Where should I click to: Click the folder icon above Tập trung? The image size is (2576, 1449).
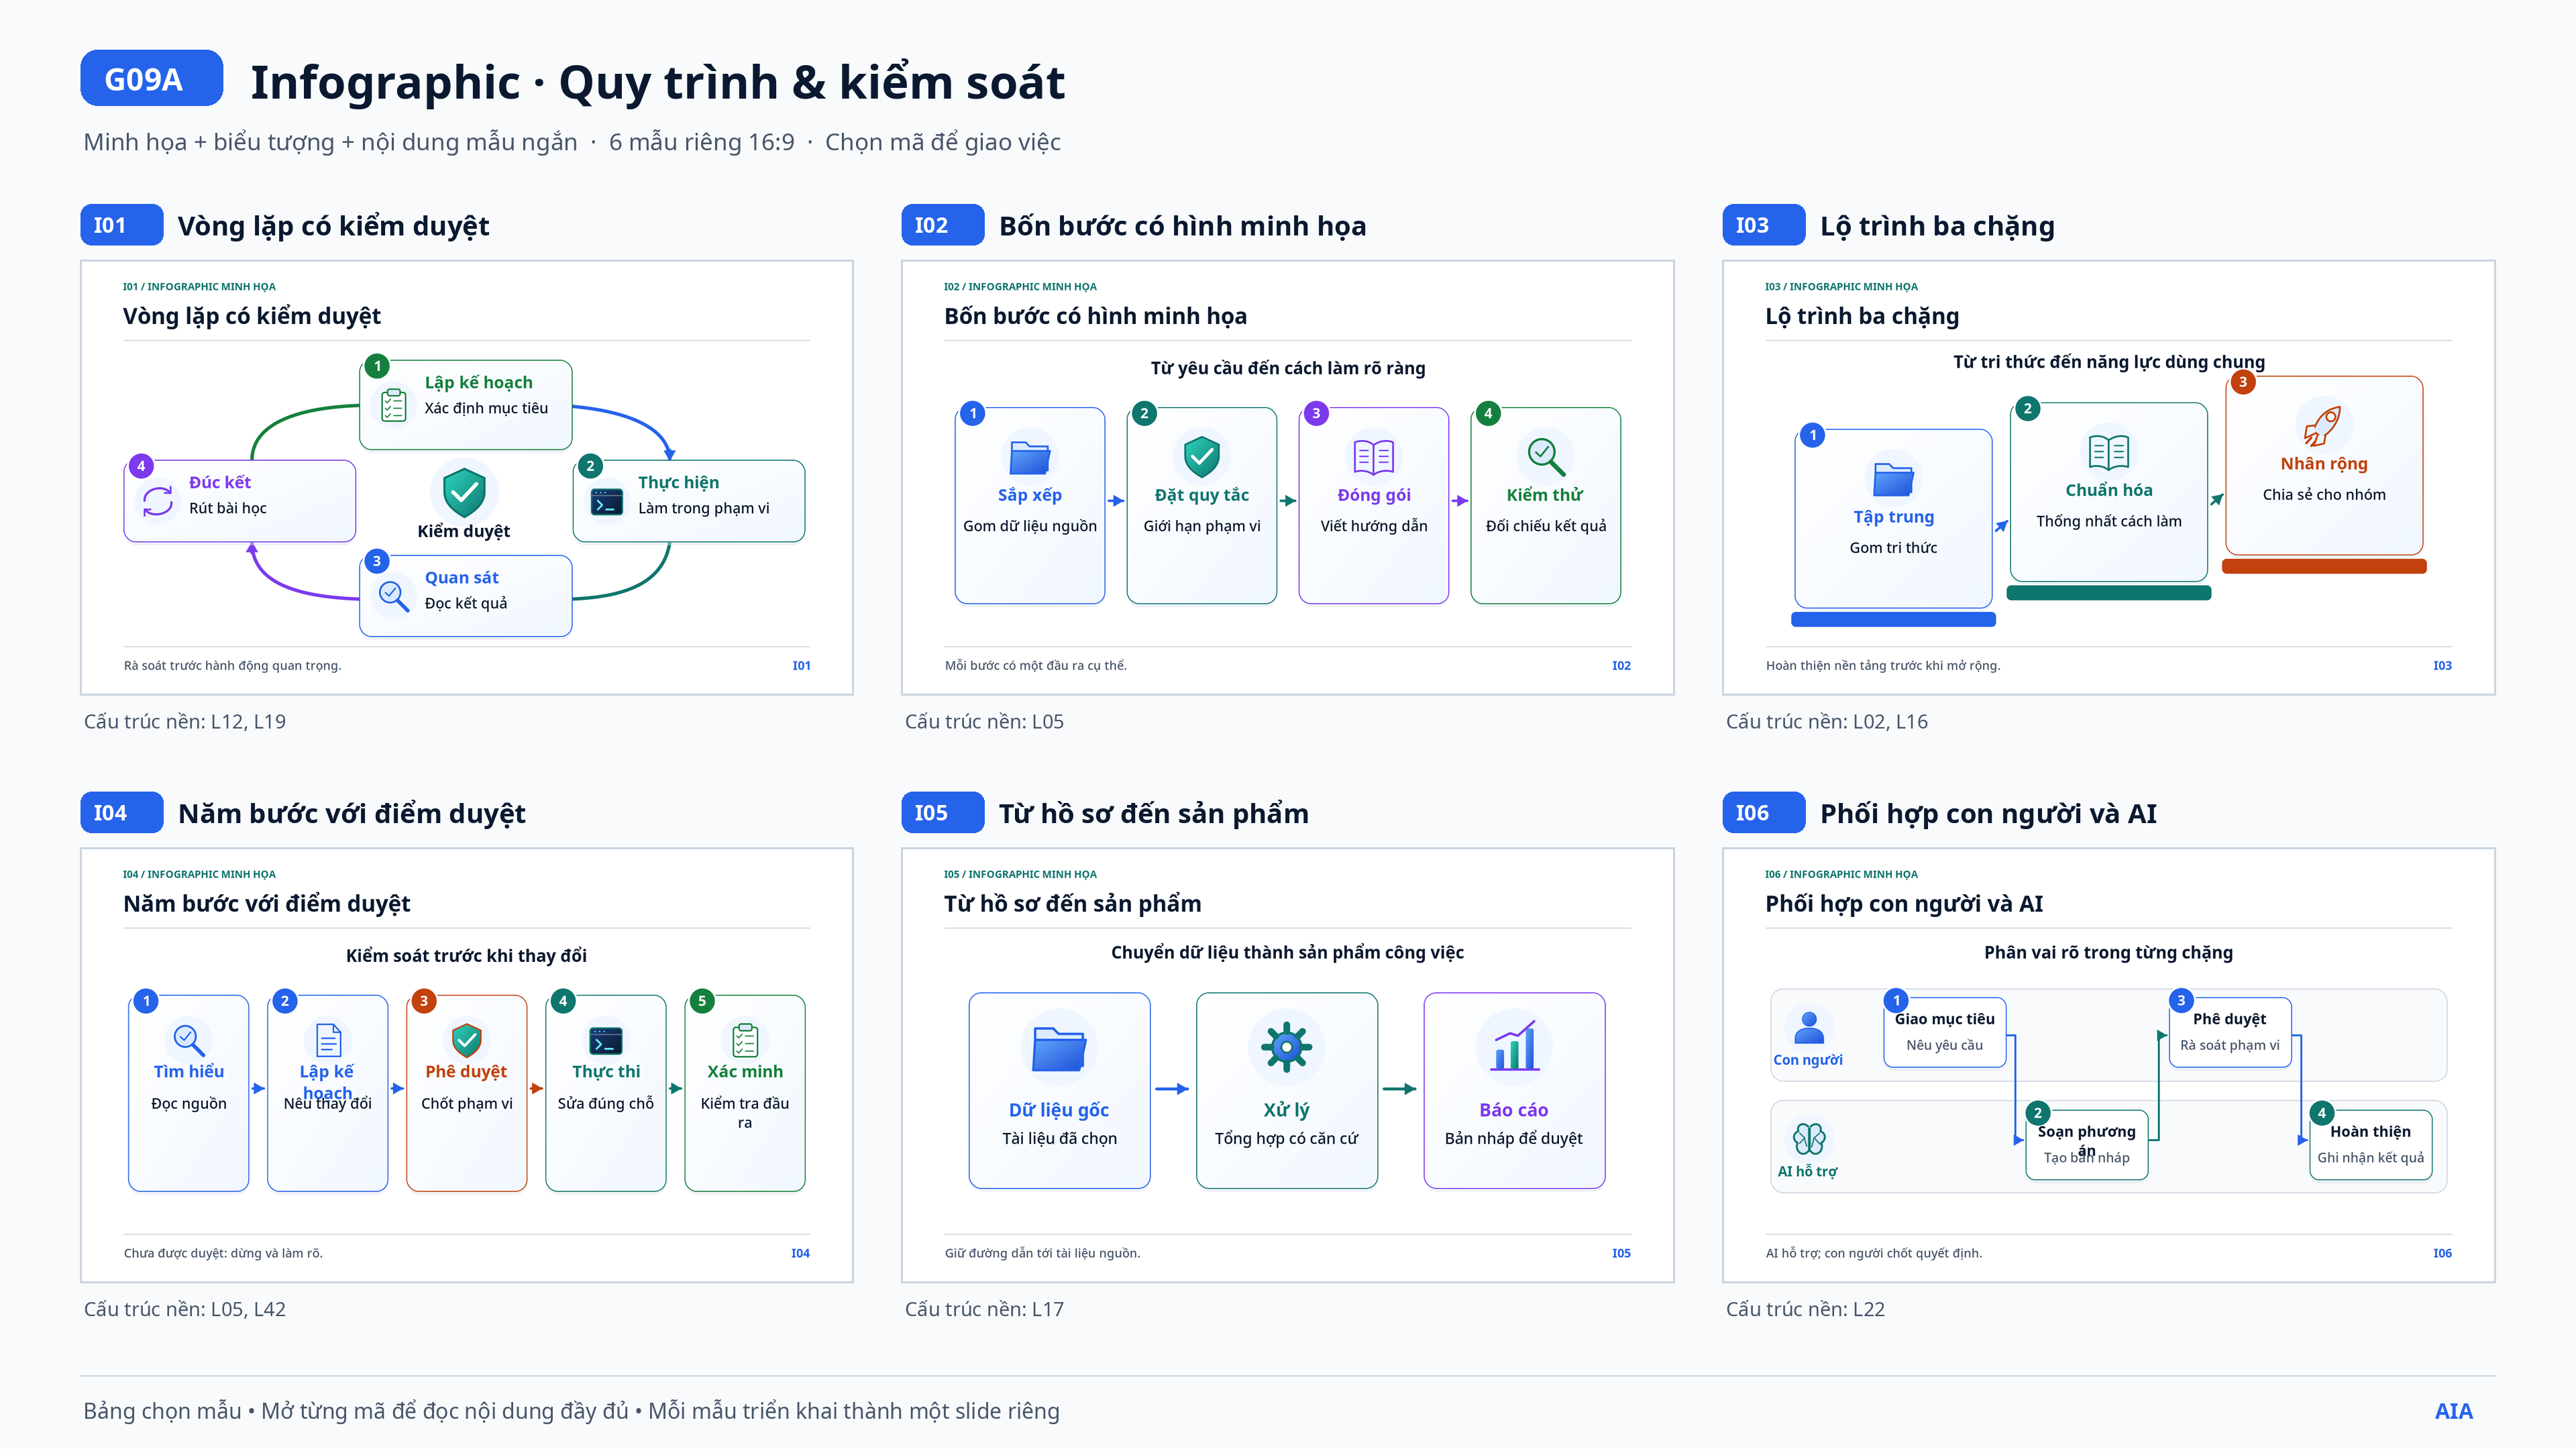coord(1893,479)
